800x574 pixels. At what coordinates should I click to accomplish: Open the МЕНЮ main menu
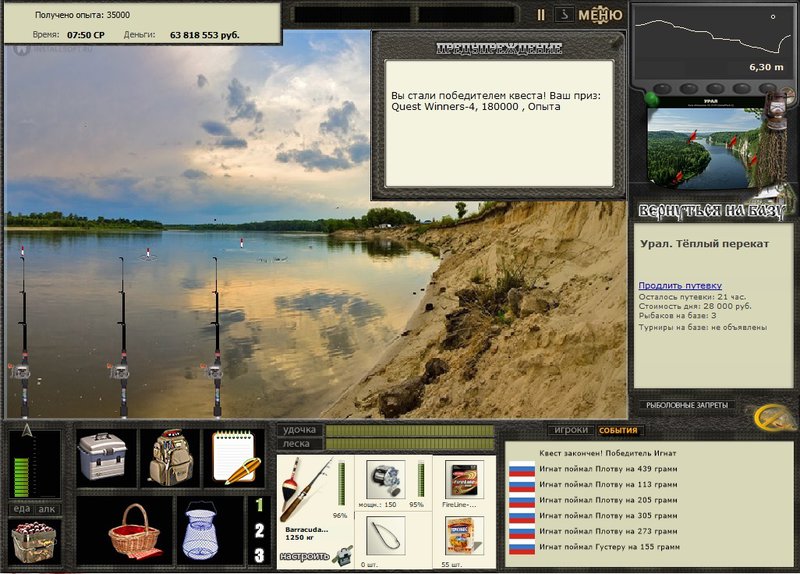(x=600, y=15)
